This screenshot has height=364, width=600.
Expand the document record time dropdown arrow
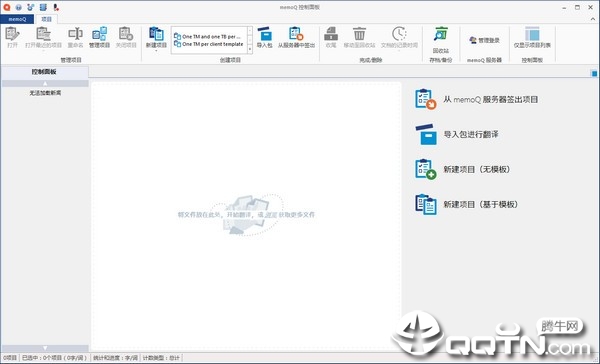399,51
